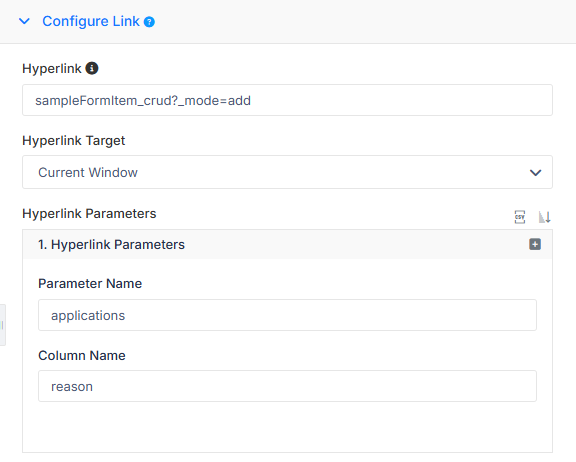
Task: Click the Parameter Name label
Action: [x=90, y=284]
